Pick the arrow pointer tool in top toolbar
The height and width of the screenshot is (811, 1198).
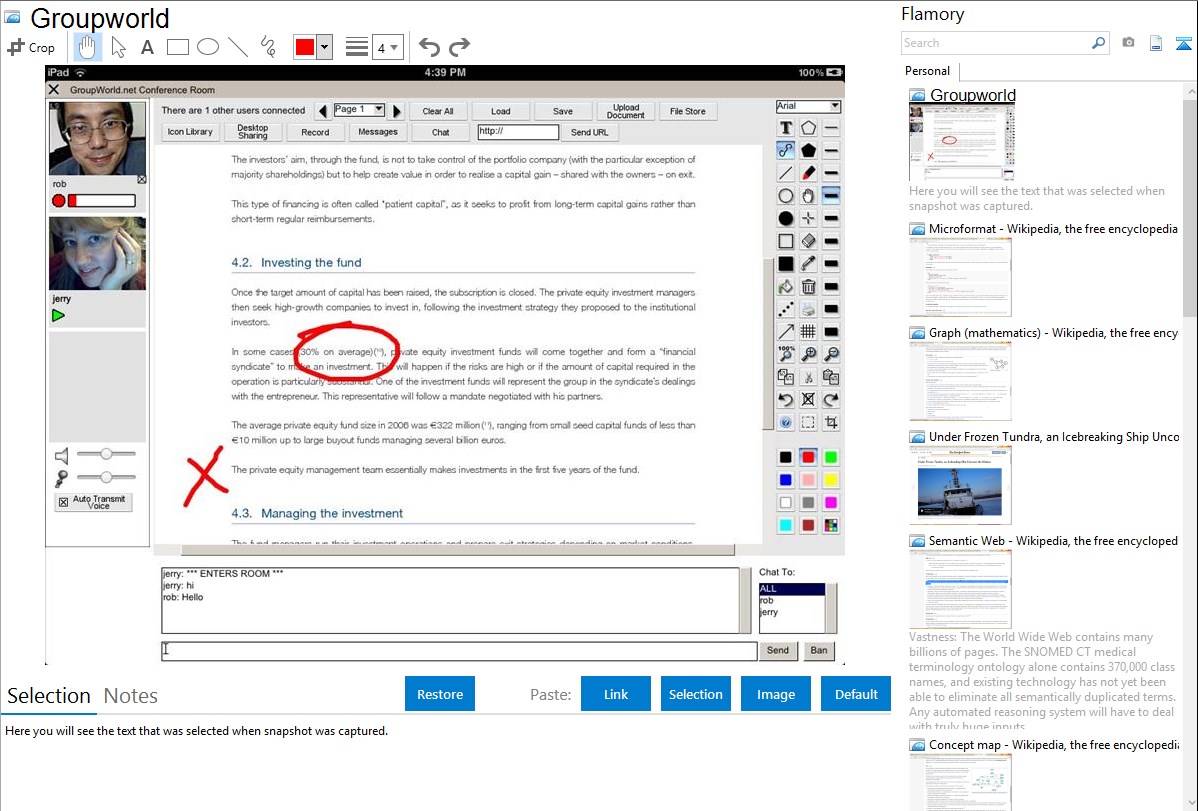118,47
